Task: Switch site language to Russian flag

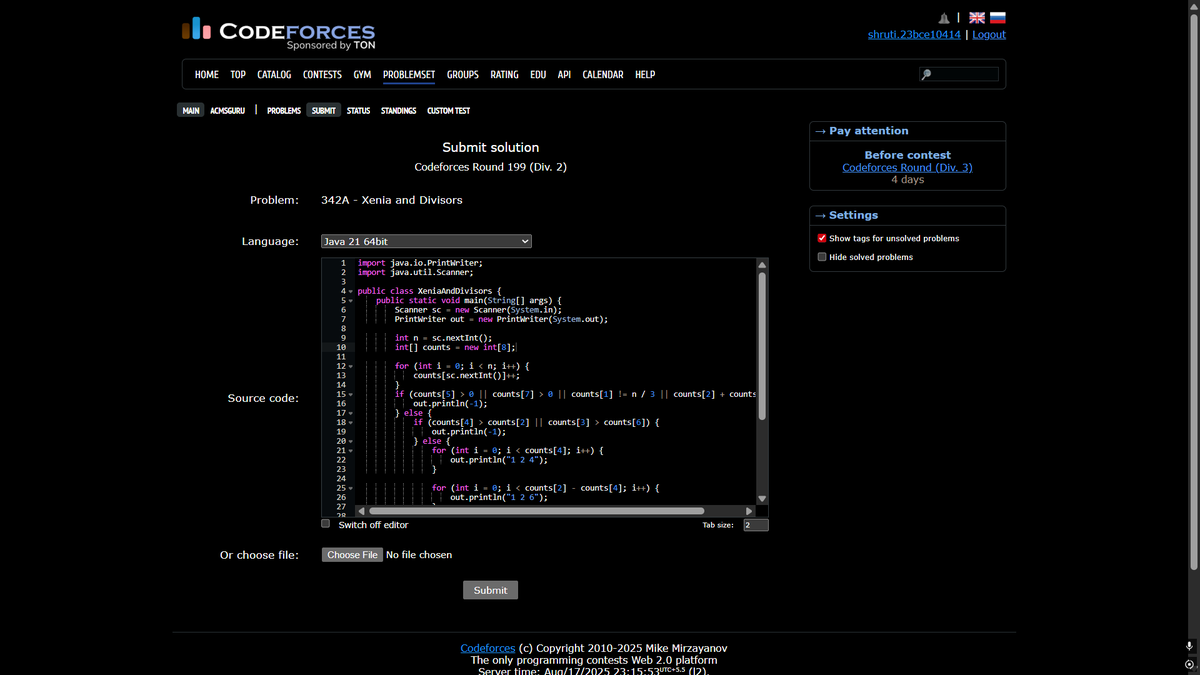Action: pyautogui.click(x=997, y=18)
